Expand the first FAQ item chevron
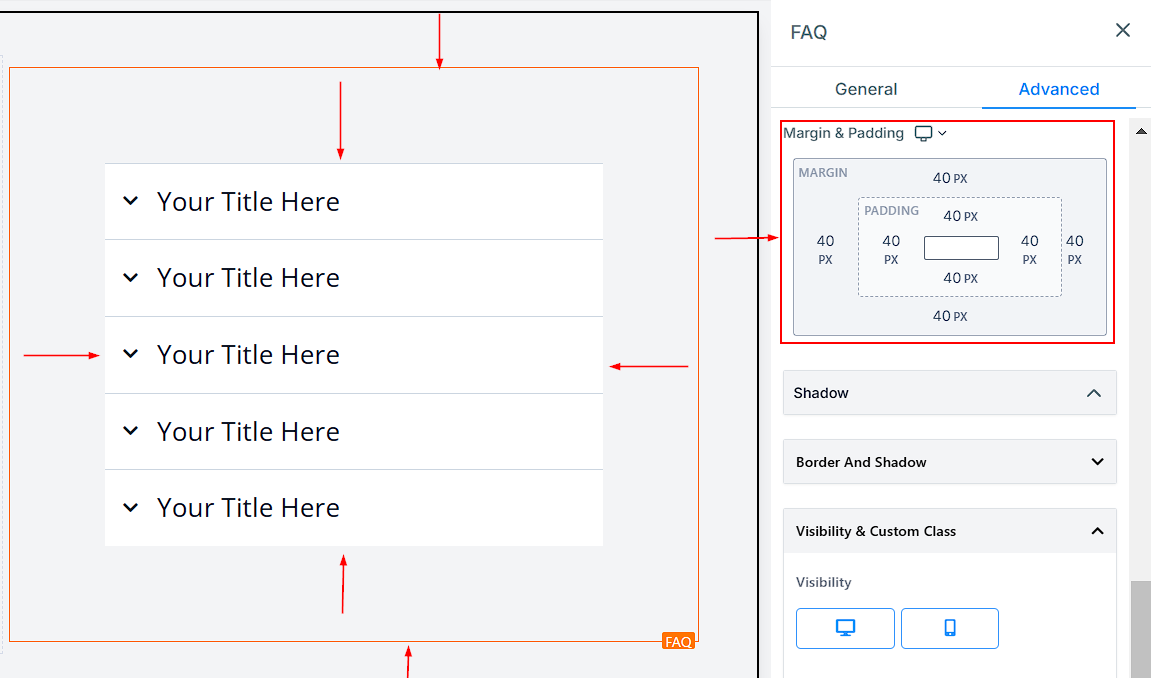Viewport: 1151px width, 678px height. [x=130, y=201]
